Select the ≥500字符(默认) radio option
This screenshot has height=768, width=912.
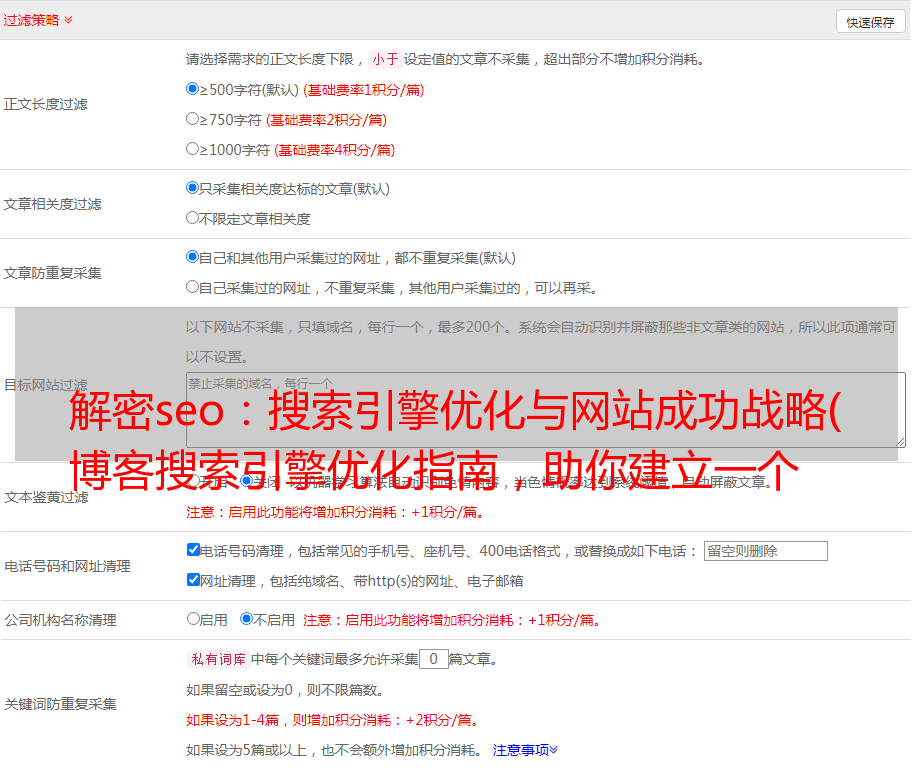tap(193, 89)
